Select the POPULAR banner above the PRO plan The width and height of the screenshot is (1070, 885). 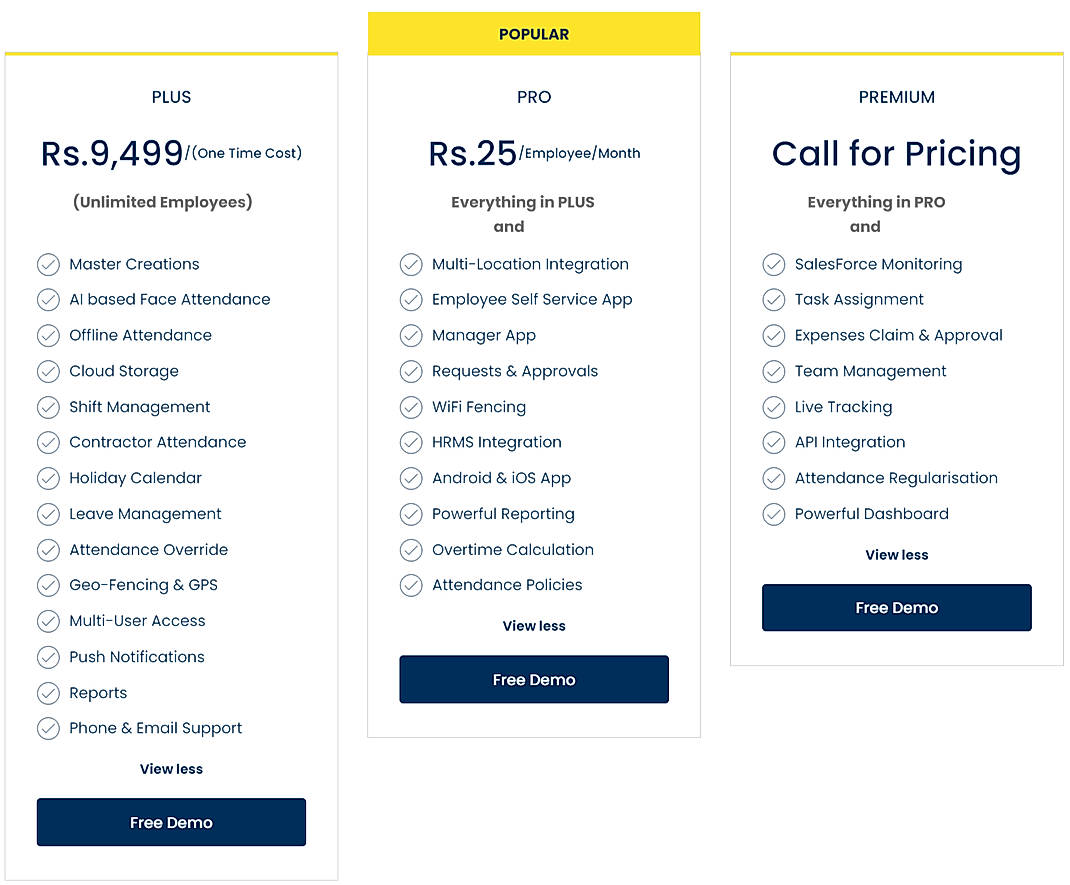(534, 33)
